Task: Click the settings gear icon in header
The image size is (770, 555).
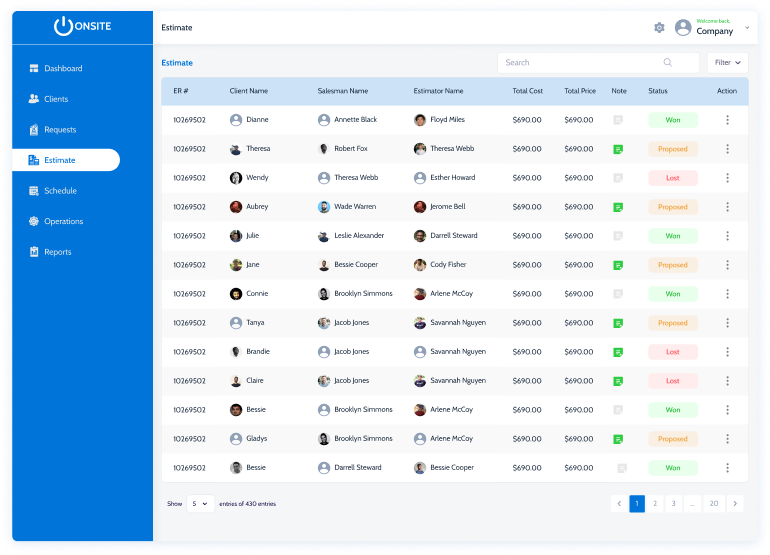Action: 659,28
